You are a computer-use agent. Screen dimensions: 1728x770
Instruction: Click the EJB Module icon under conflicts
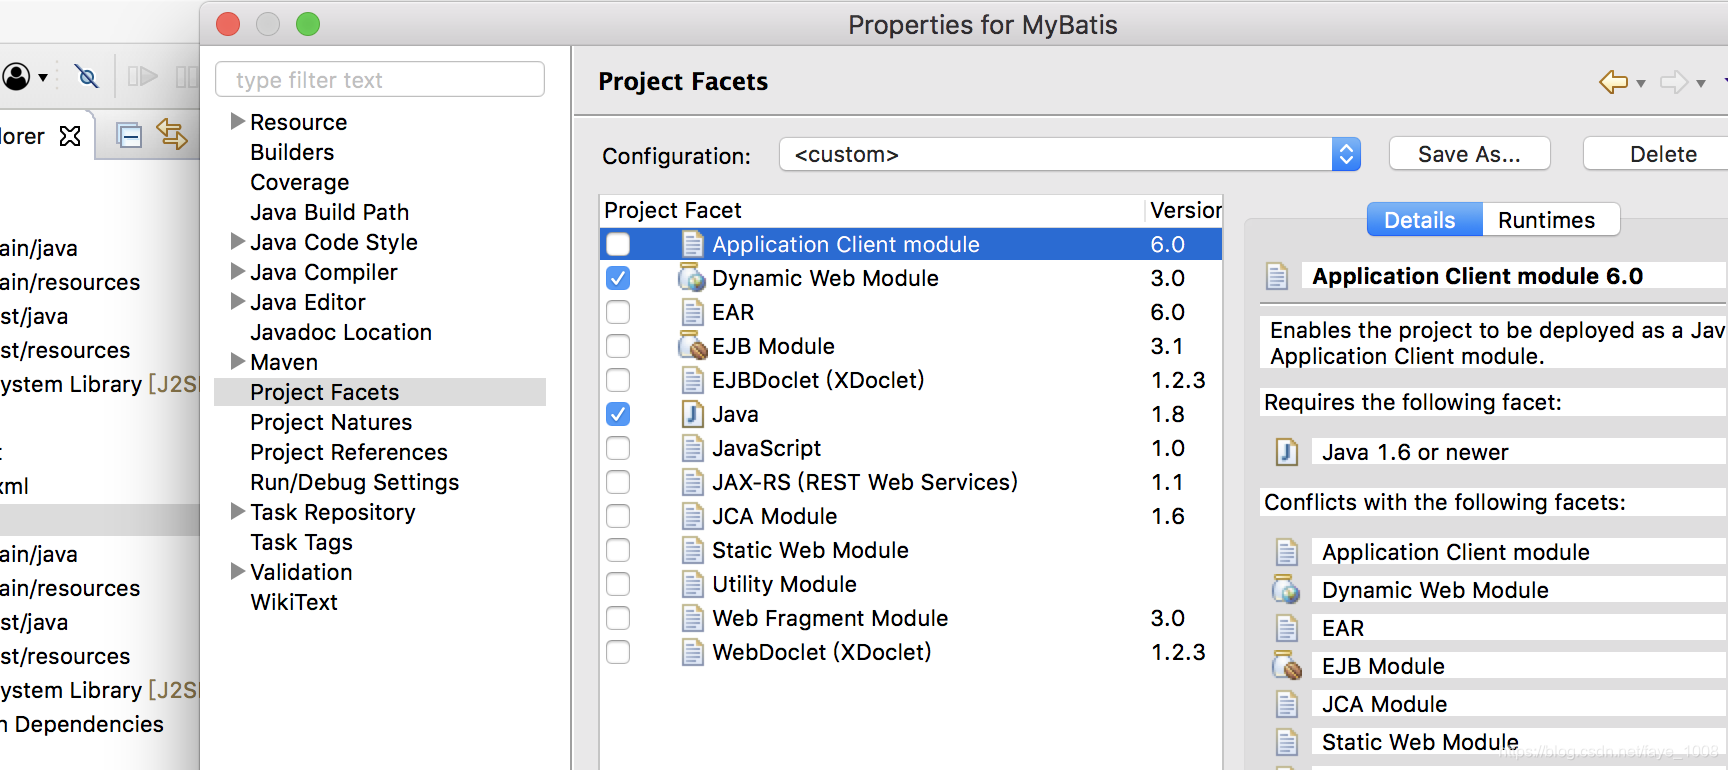[1286, 666]
